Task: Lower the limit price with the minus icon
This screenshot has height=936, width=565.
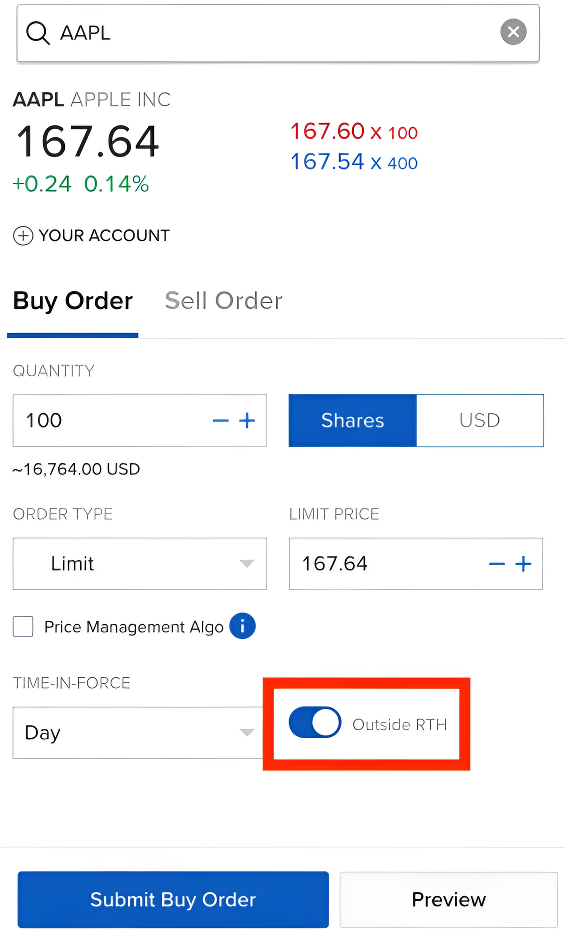Action: click(x=497, y=564)
